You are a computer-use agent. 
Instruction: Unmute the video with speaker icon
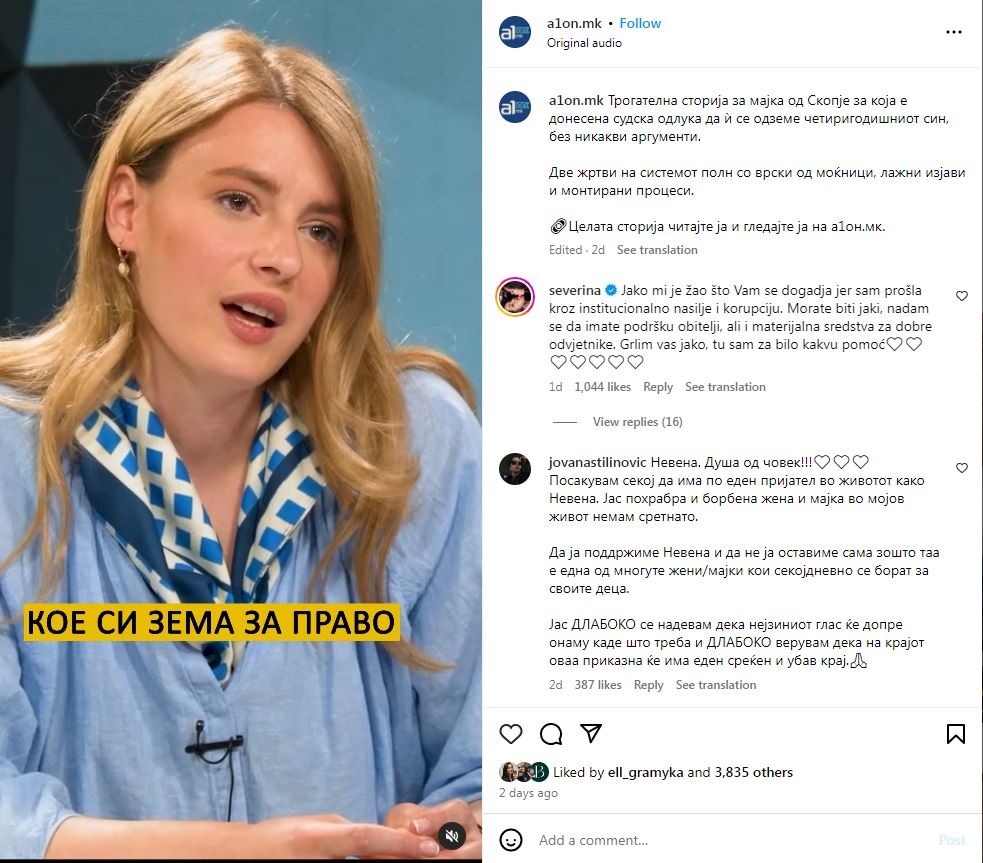click(x=452, y=835)
